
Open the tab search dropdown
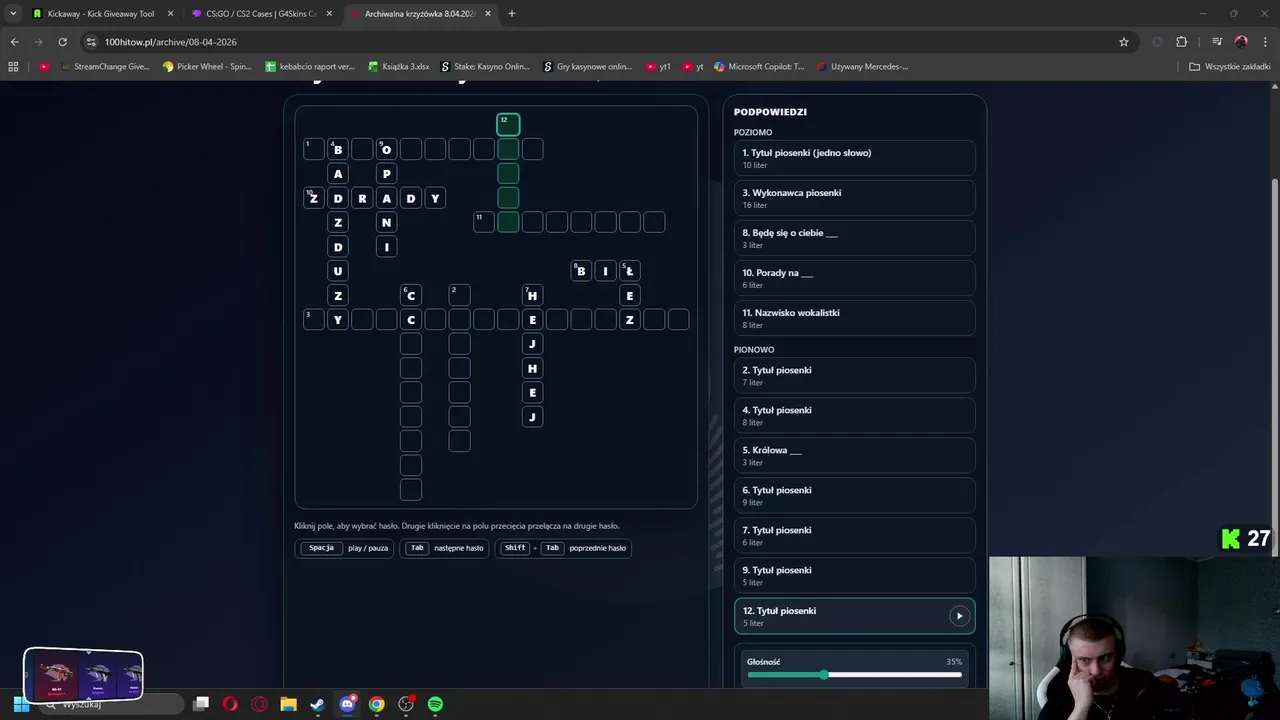(x=13, y=14)
